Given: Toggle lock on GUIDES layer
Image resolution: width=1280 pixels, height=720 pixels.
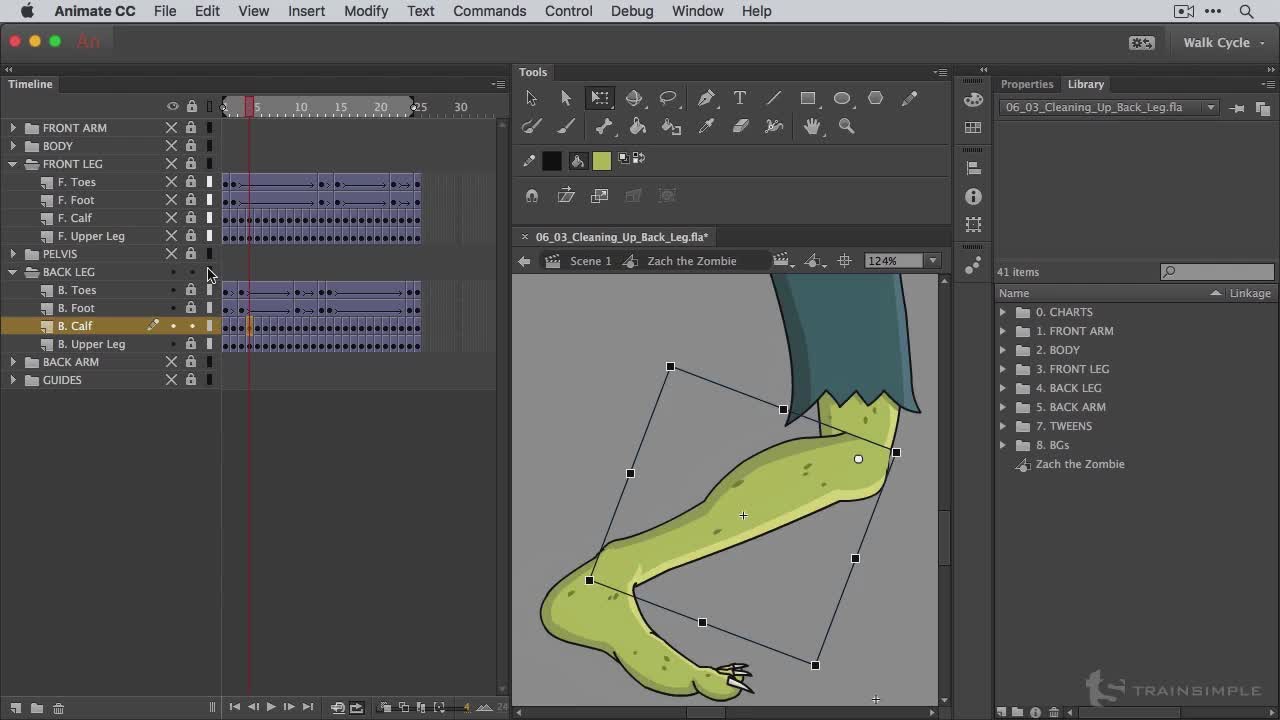Looking at the screenshot, I should click(191, 380).
